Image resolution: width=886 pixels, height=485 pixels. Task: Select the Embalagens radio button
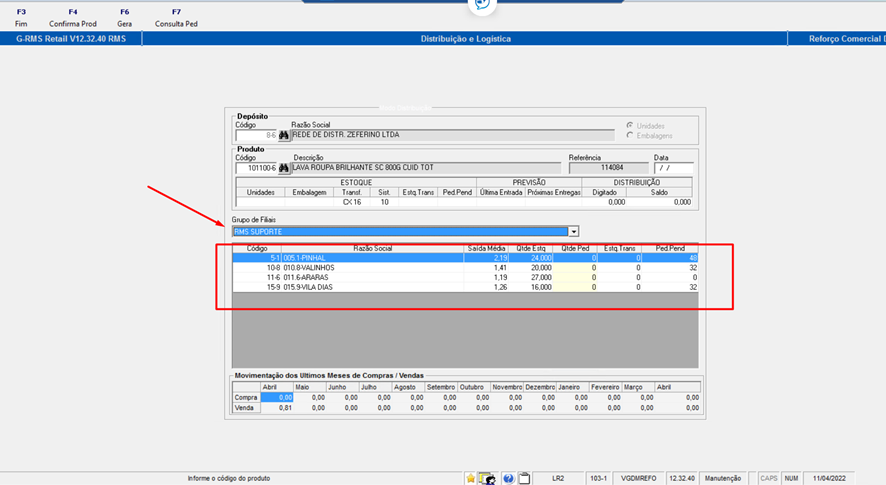629,135
